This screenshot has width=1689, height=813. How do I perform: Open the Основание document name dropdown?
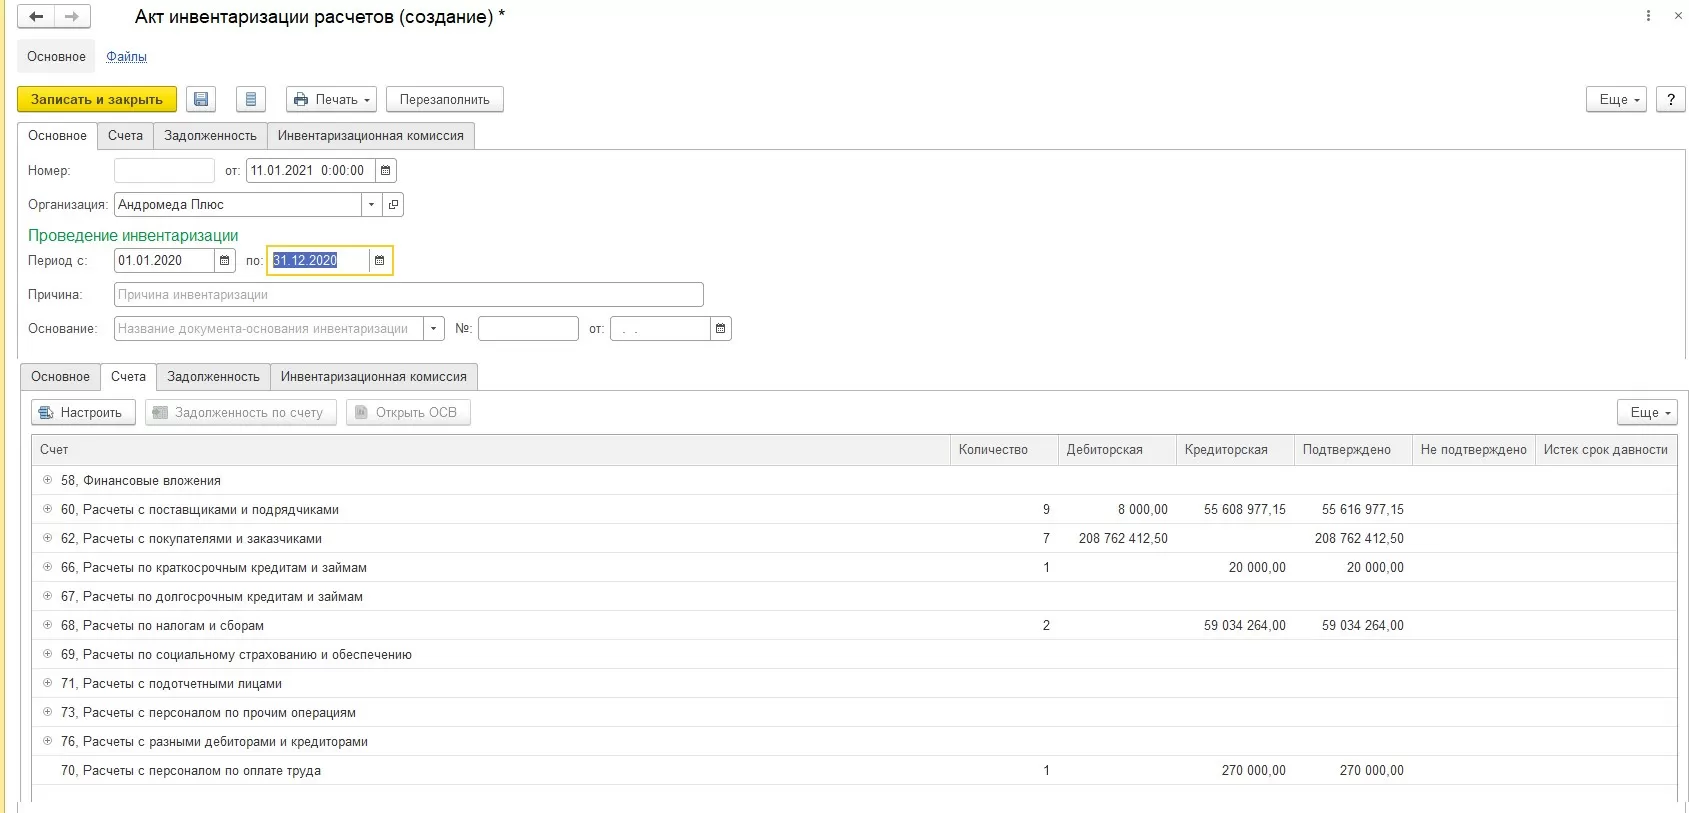point(434,329)
